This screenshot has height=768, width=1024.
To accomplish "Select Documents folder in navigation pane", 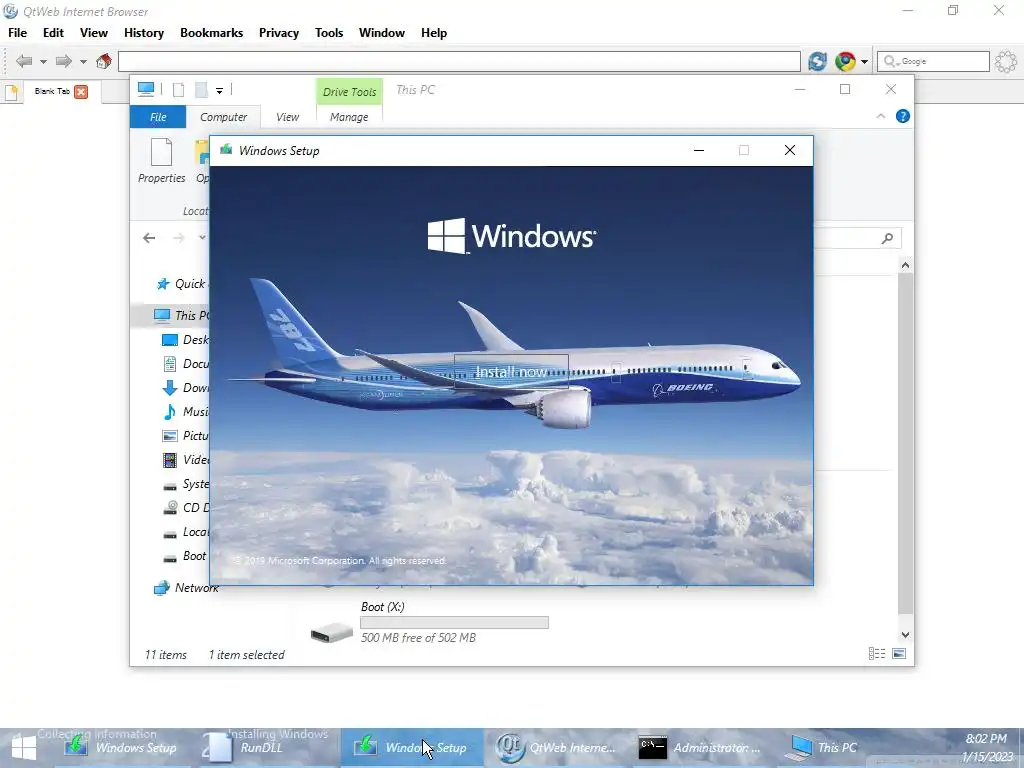I will [185, 364].
